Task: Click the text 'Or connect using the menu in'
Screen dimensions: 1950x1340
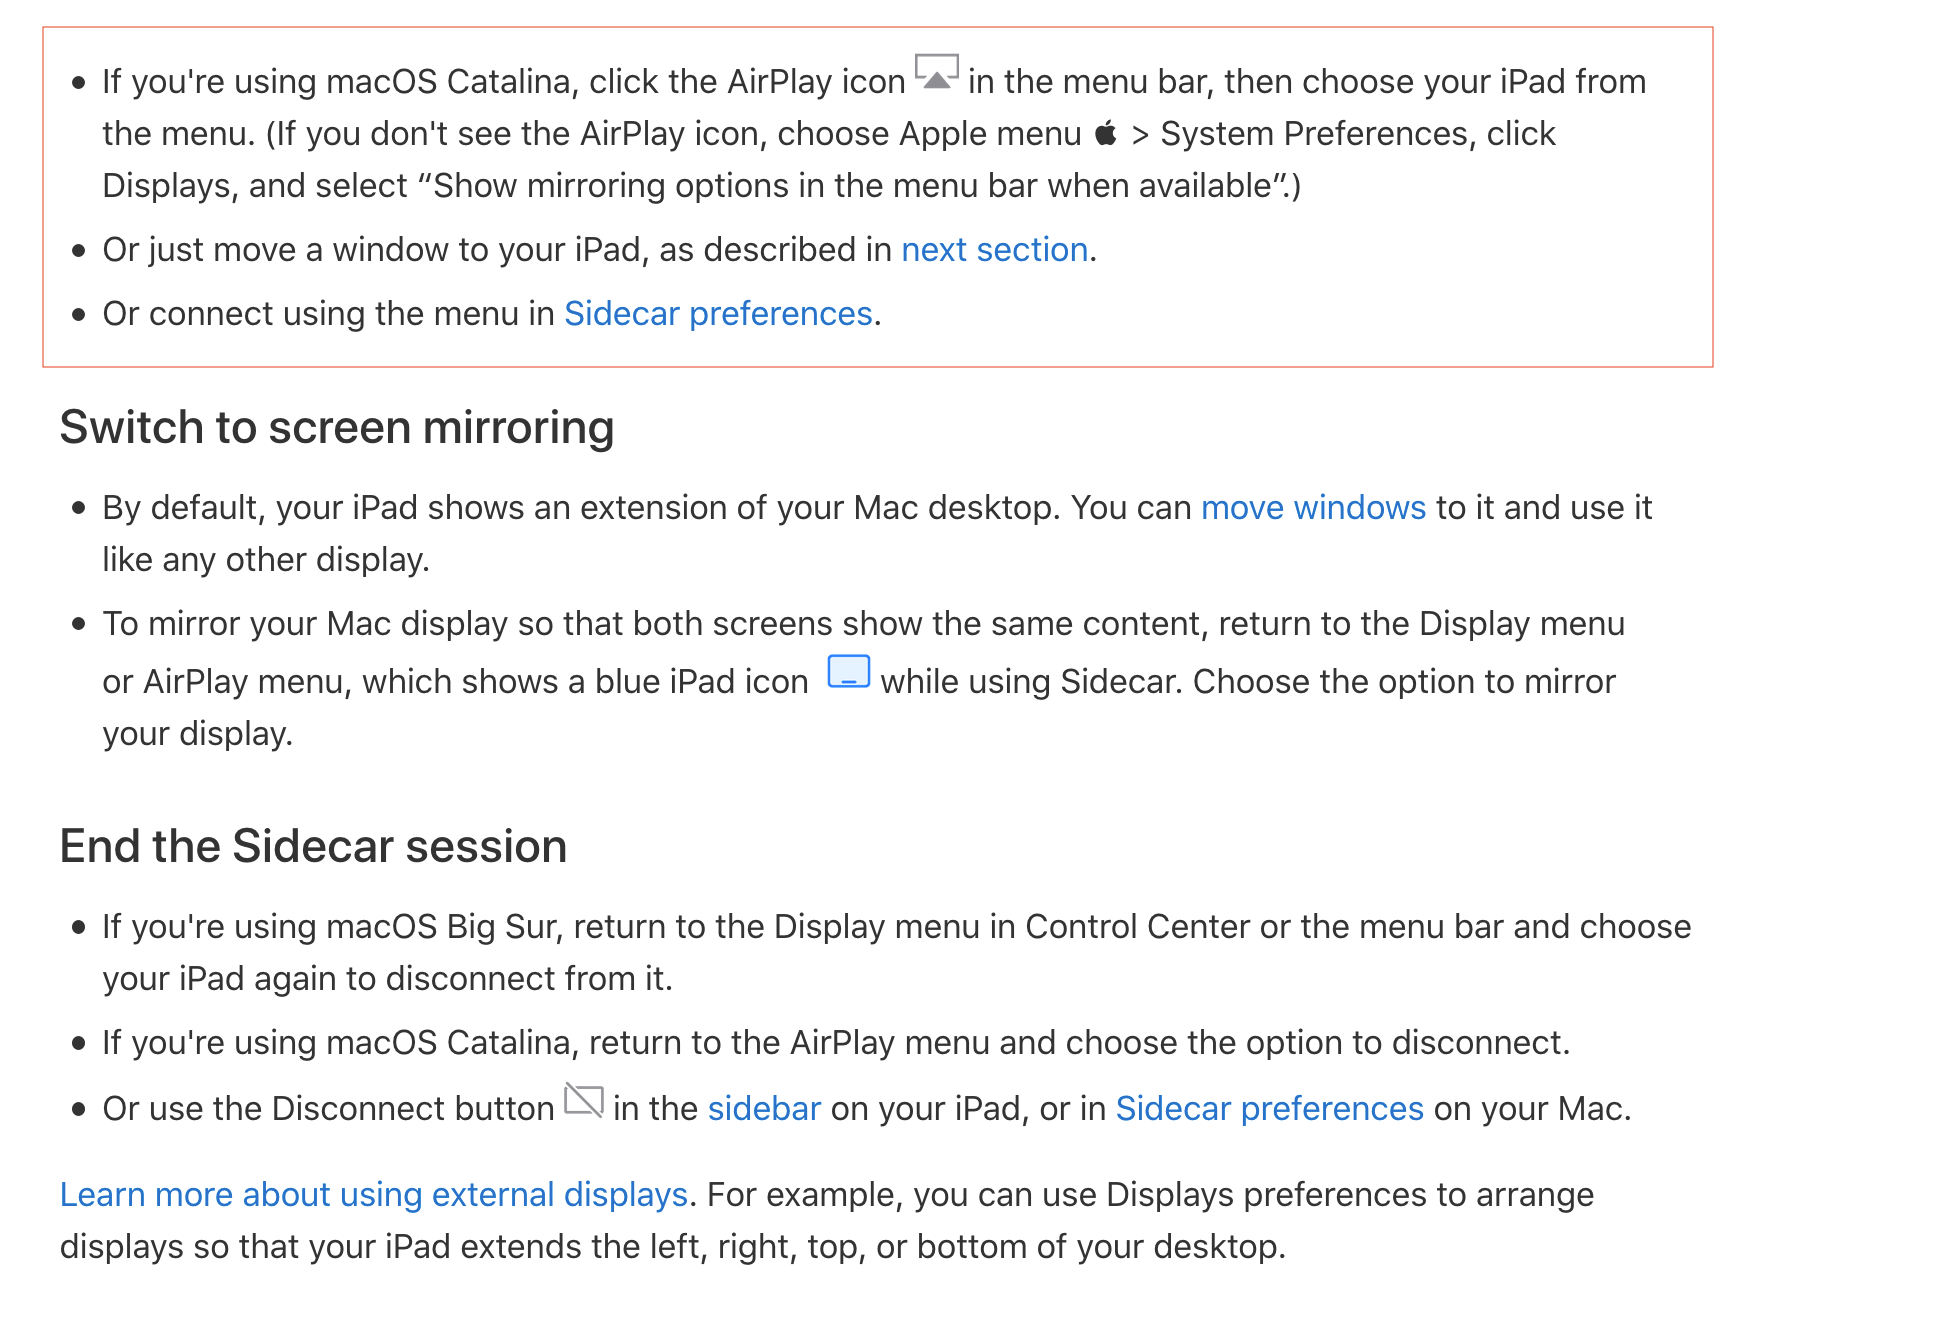Action: tap(329, 313)
